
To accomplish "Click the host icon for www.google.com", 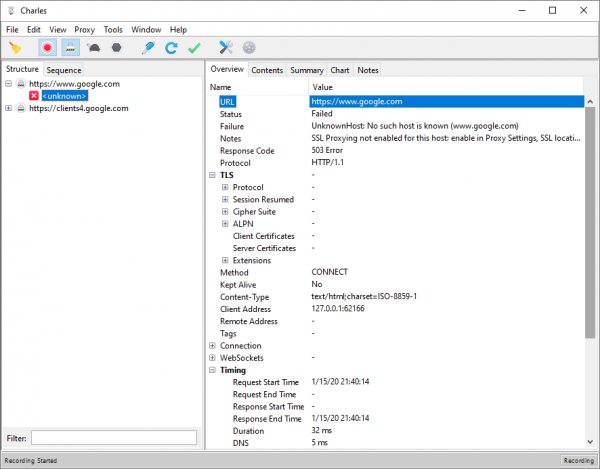I will tap(21, 84).
